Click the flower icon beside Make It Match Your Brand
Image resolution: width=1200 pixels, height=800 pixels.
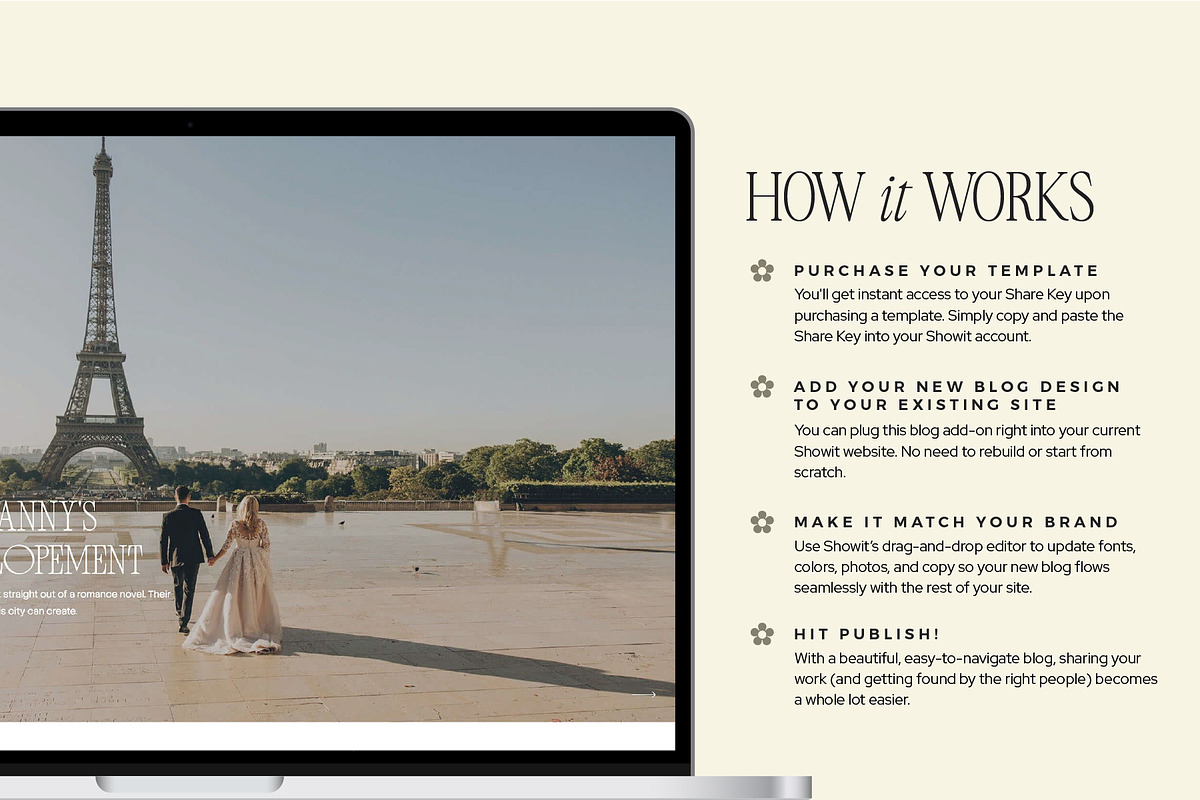762,522
